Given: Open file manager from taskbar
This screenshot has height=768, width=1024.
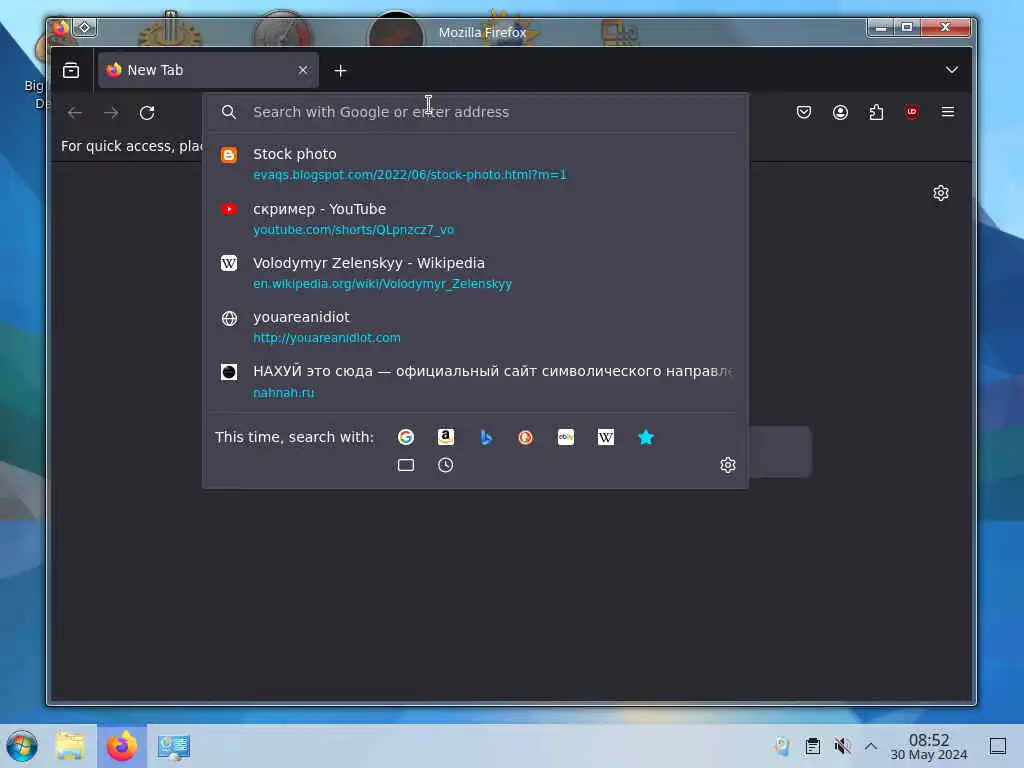Looking at the screenshot, I should (70, 746).
